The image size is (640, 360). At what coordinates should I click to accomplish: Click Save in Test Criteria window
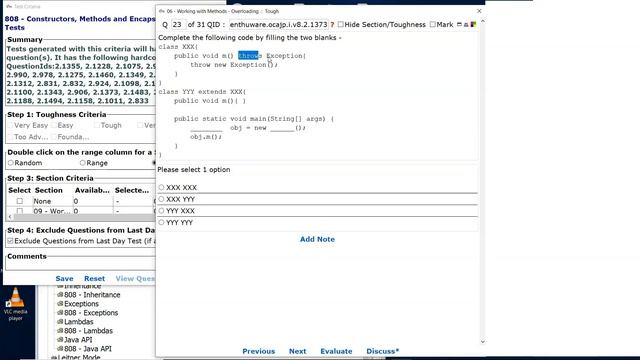(64, 278)
